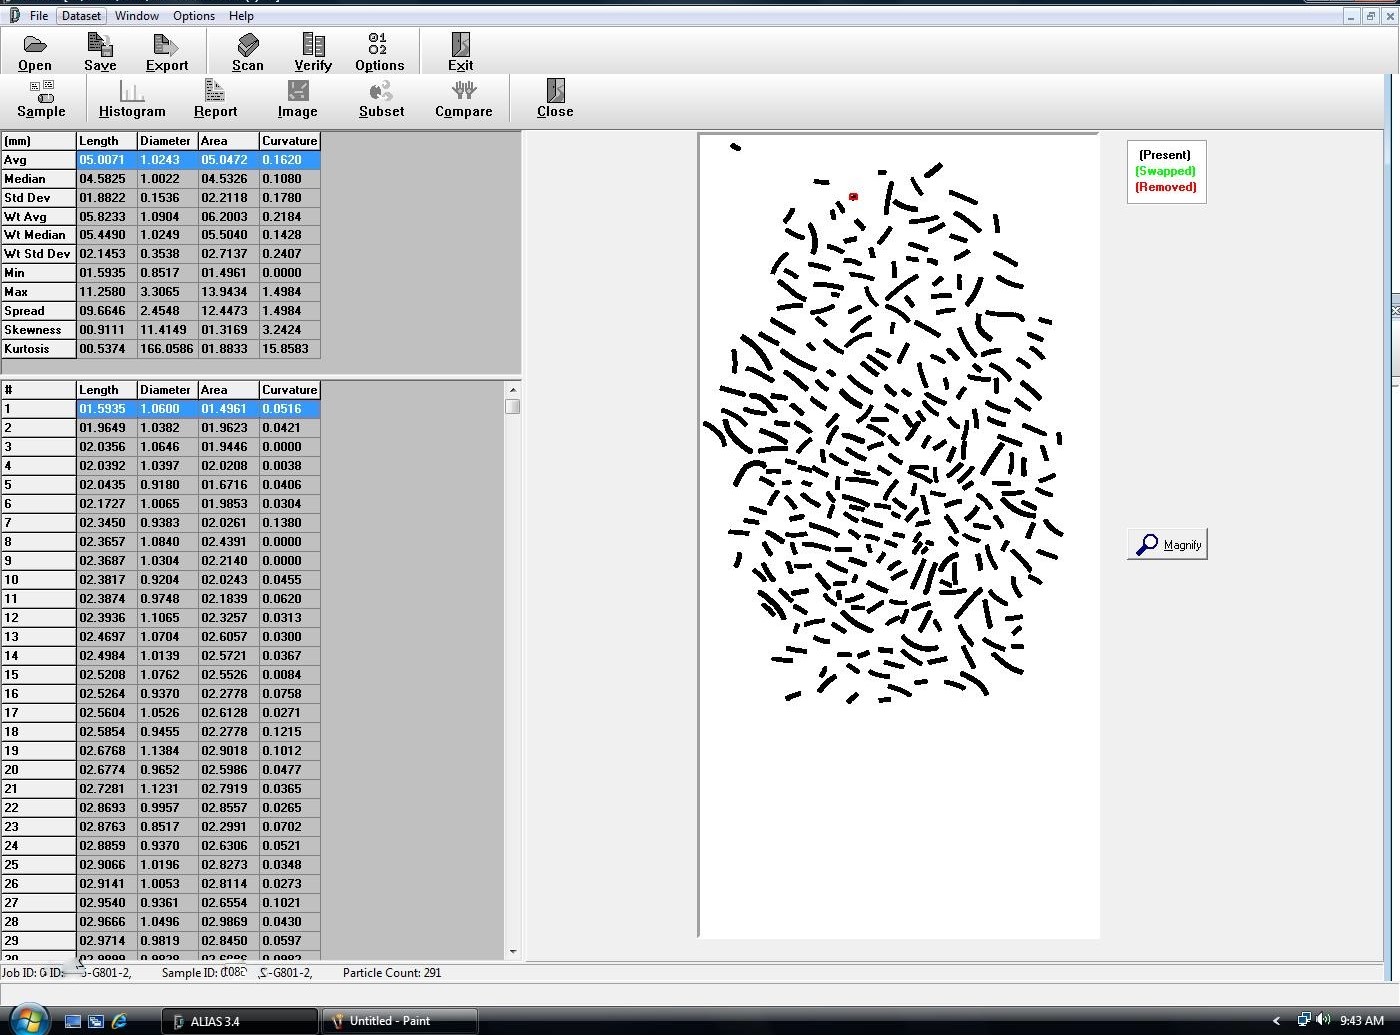Open the Dataset menu
This screenshot has height=1035, width=1400.
point(81,16)
